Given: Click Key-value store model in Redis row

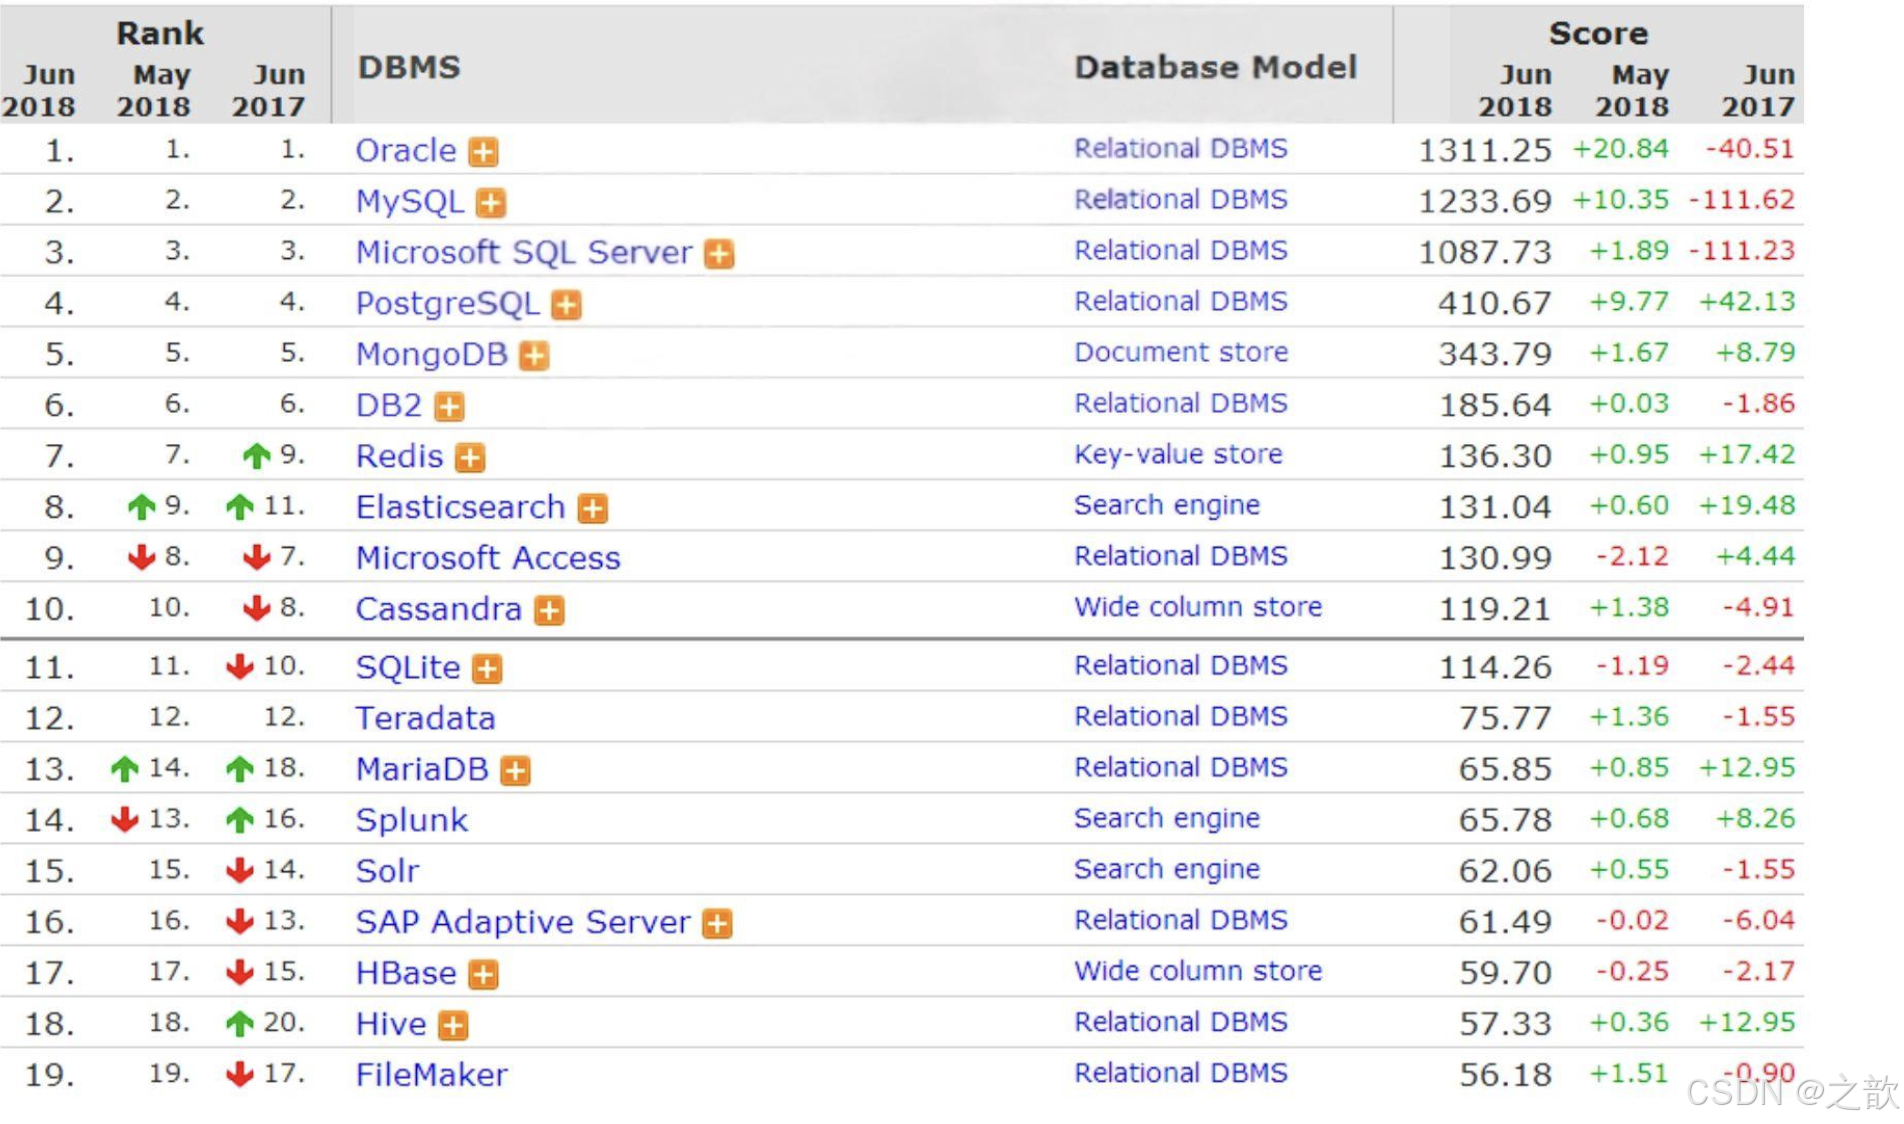Looking at the screenshot, I should 1178,455.
